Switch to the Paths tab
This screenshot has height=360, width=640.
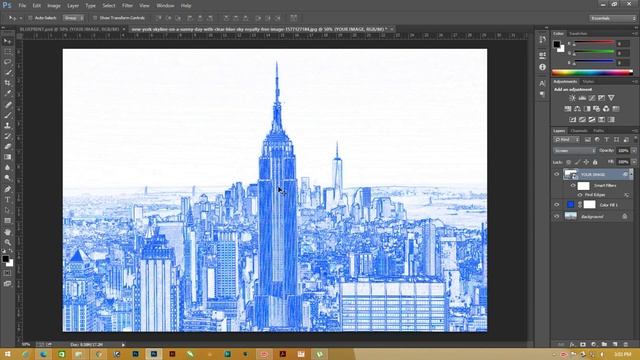click(598, 131)
